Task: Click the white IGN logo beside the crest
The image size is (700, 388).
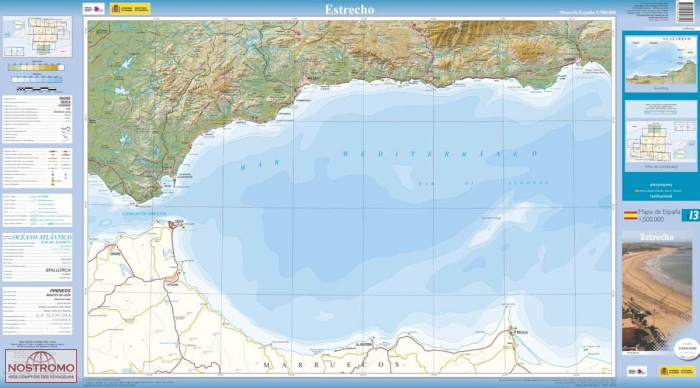Action: click(93, 9)
